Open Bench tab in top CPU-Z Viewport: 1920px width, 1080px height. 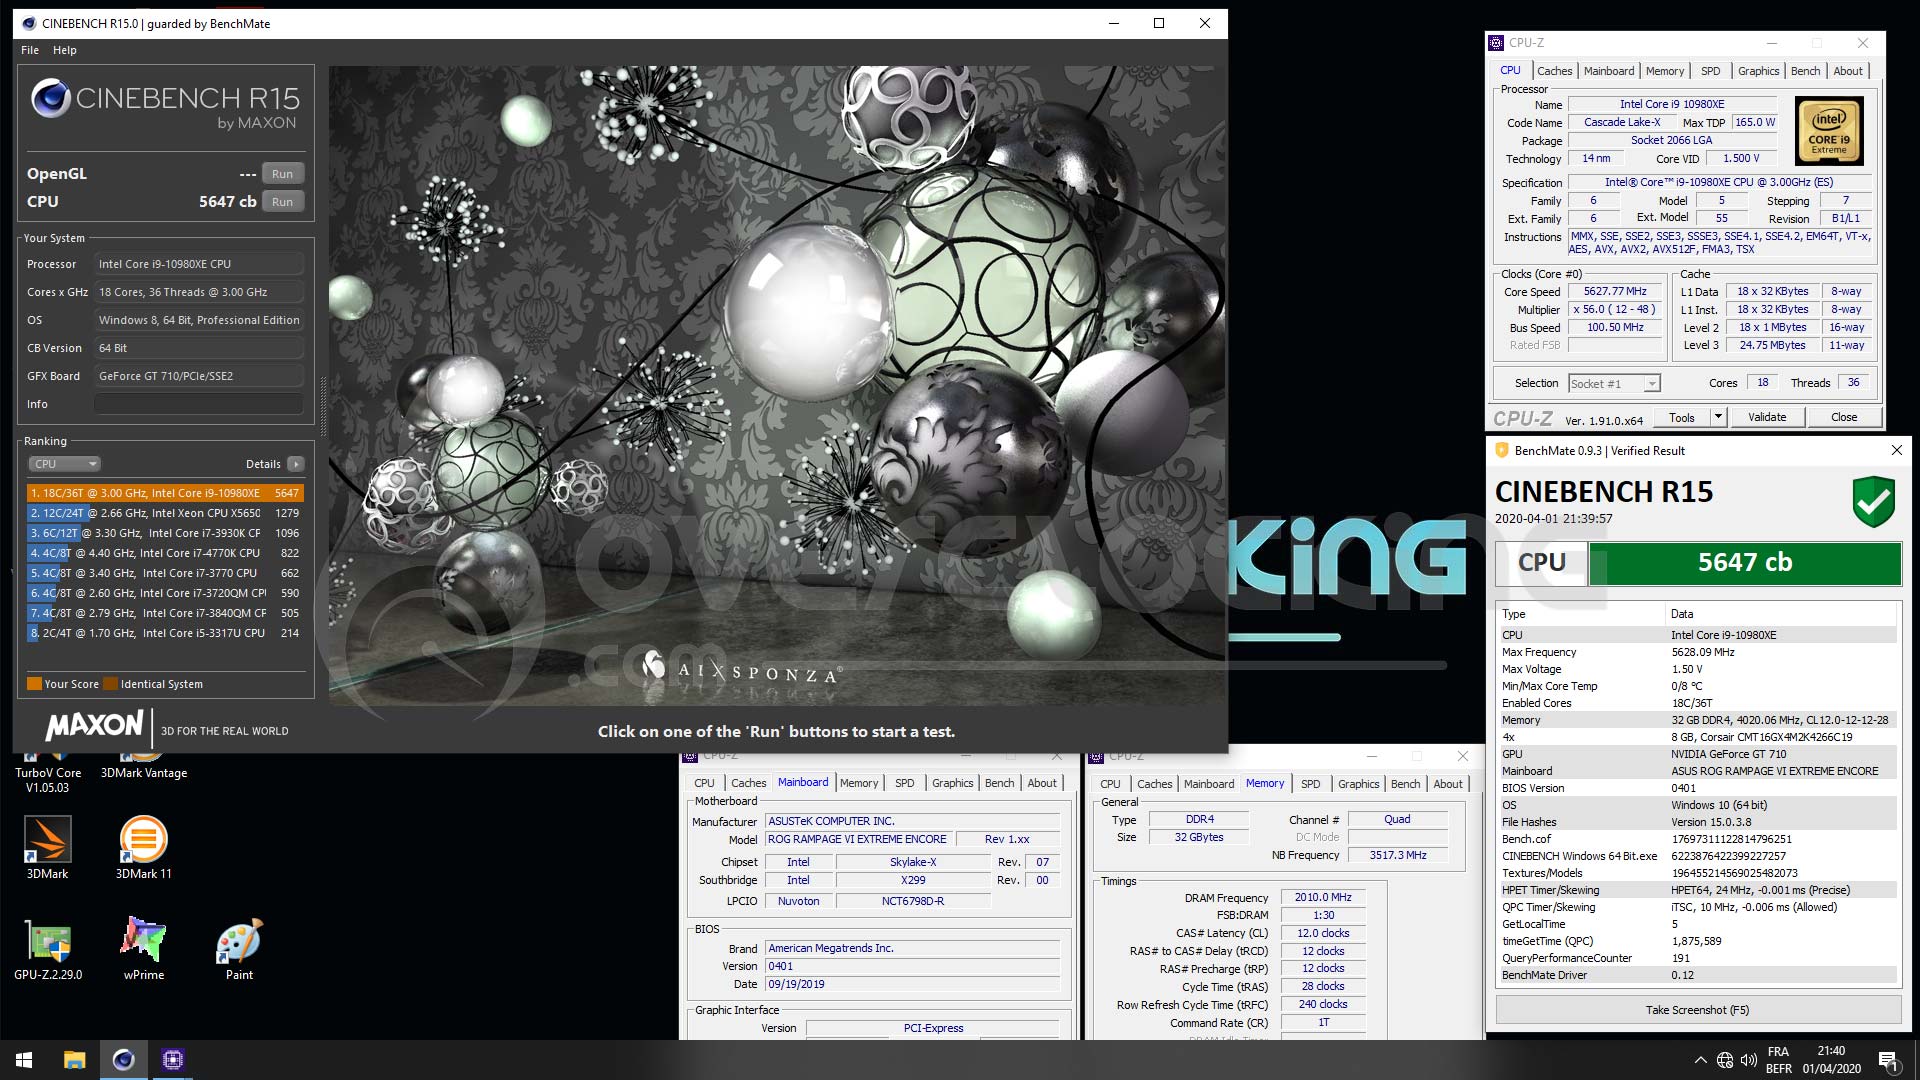point(1805,71)
